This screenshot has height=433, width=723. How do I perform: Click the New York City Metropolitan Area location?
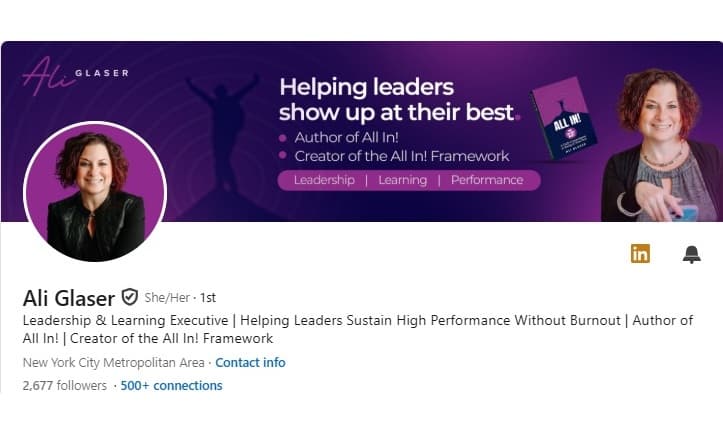(113, 362)
